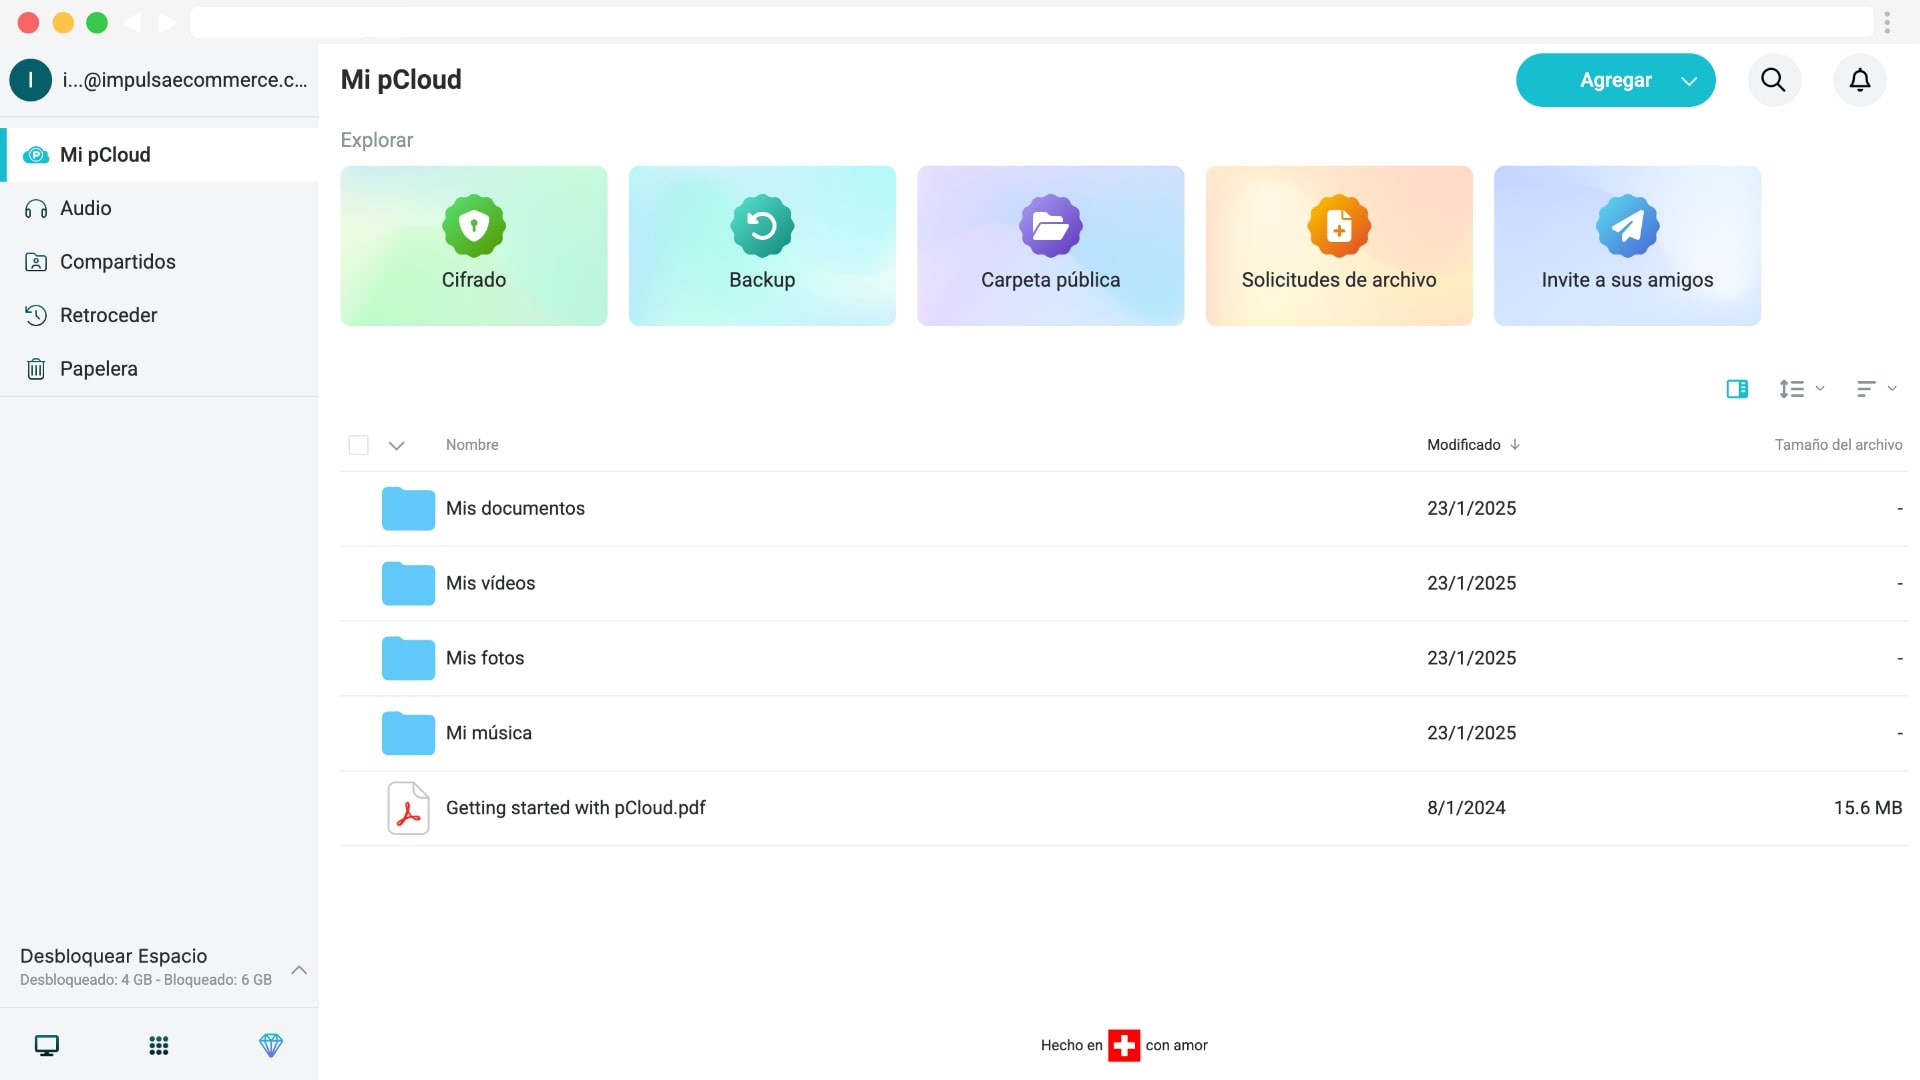Screen dimensions: 1920x1080
Task: Open the row height dropdown
Action: 1800,388
